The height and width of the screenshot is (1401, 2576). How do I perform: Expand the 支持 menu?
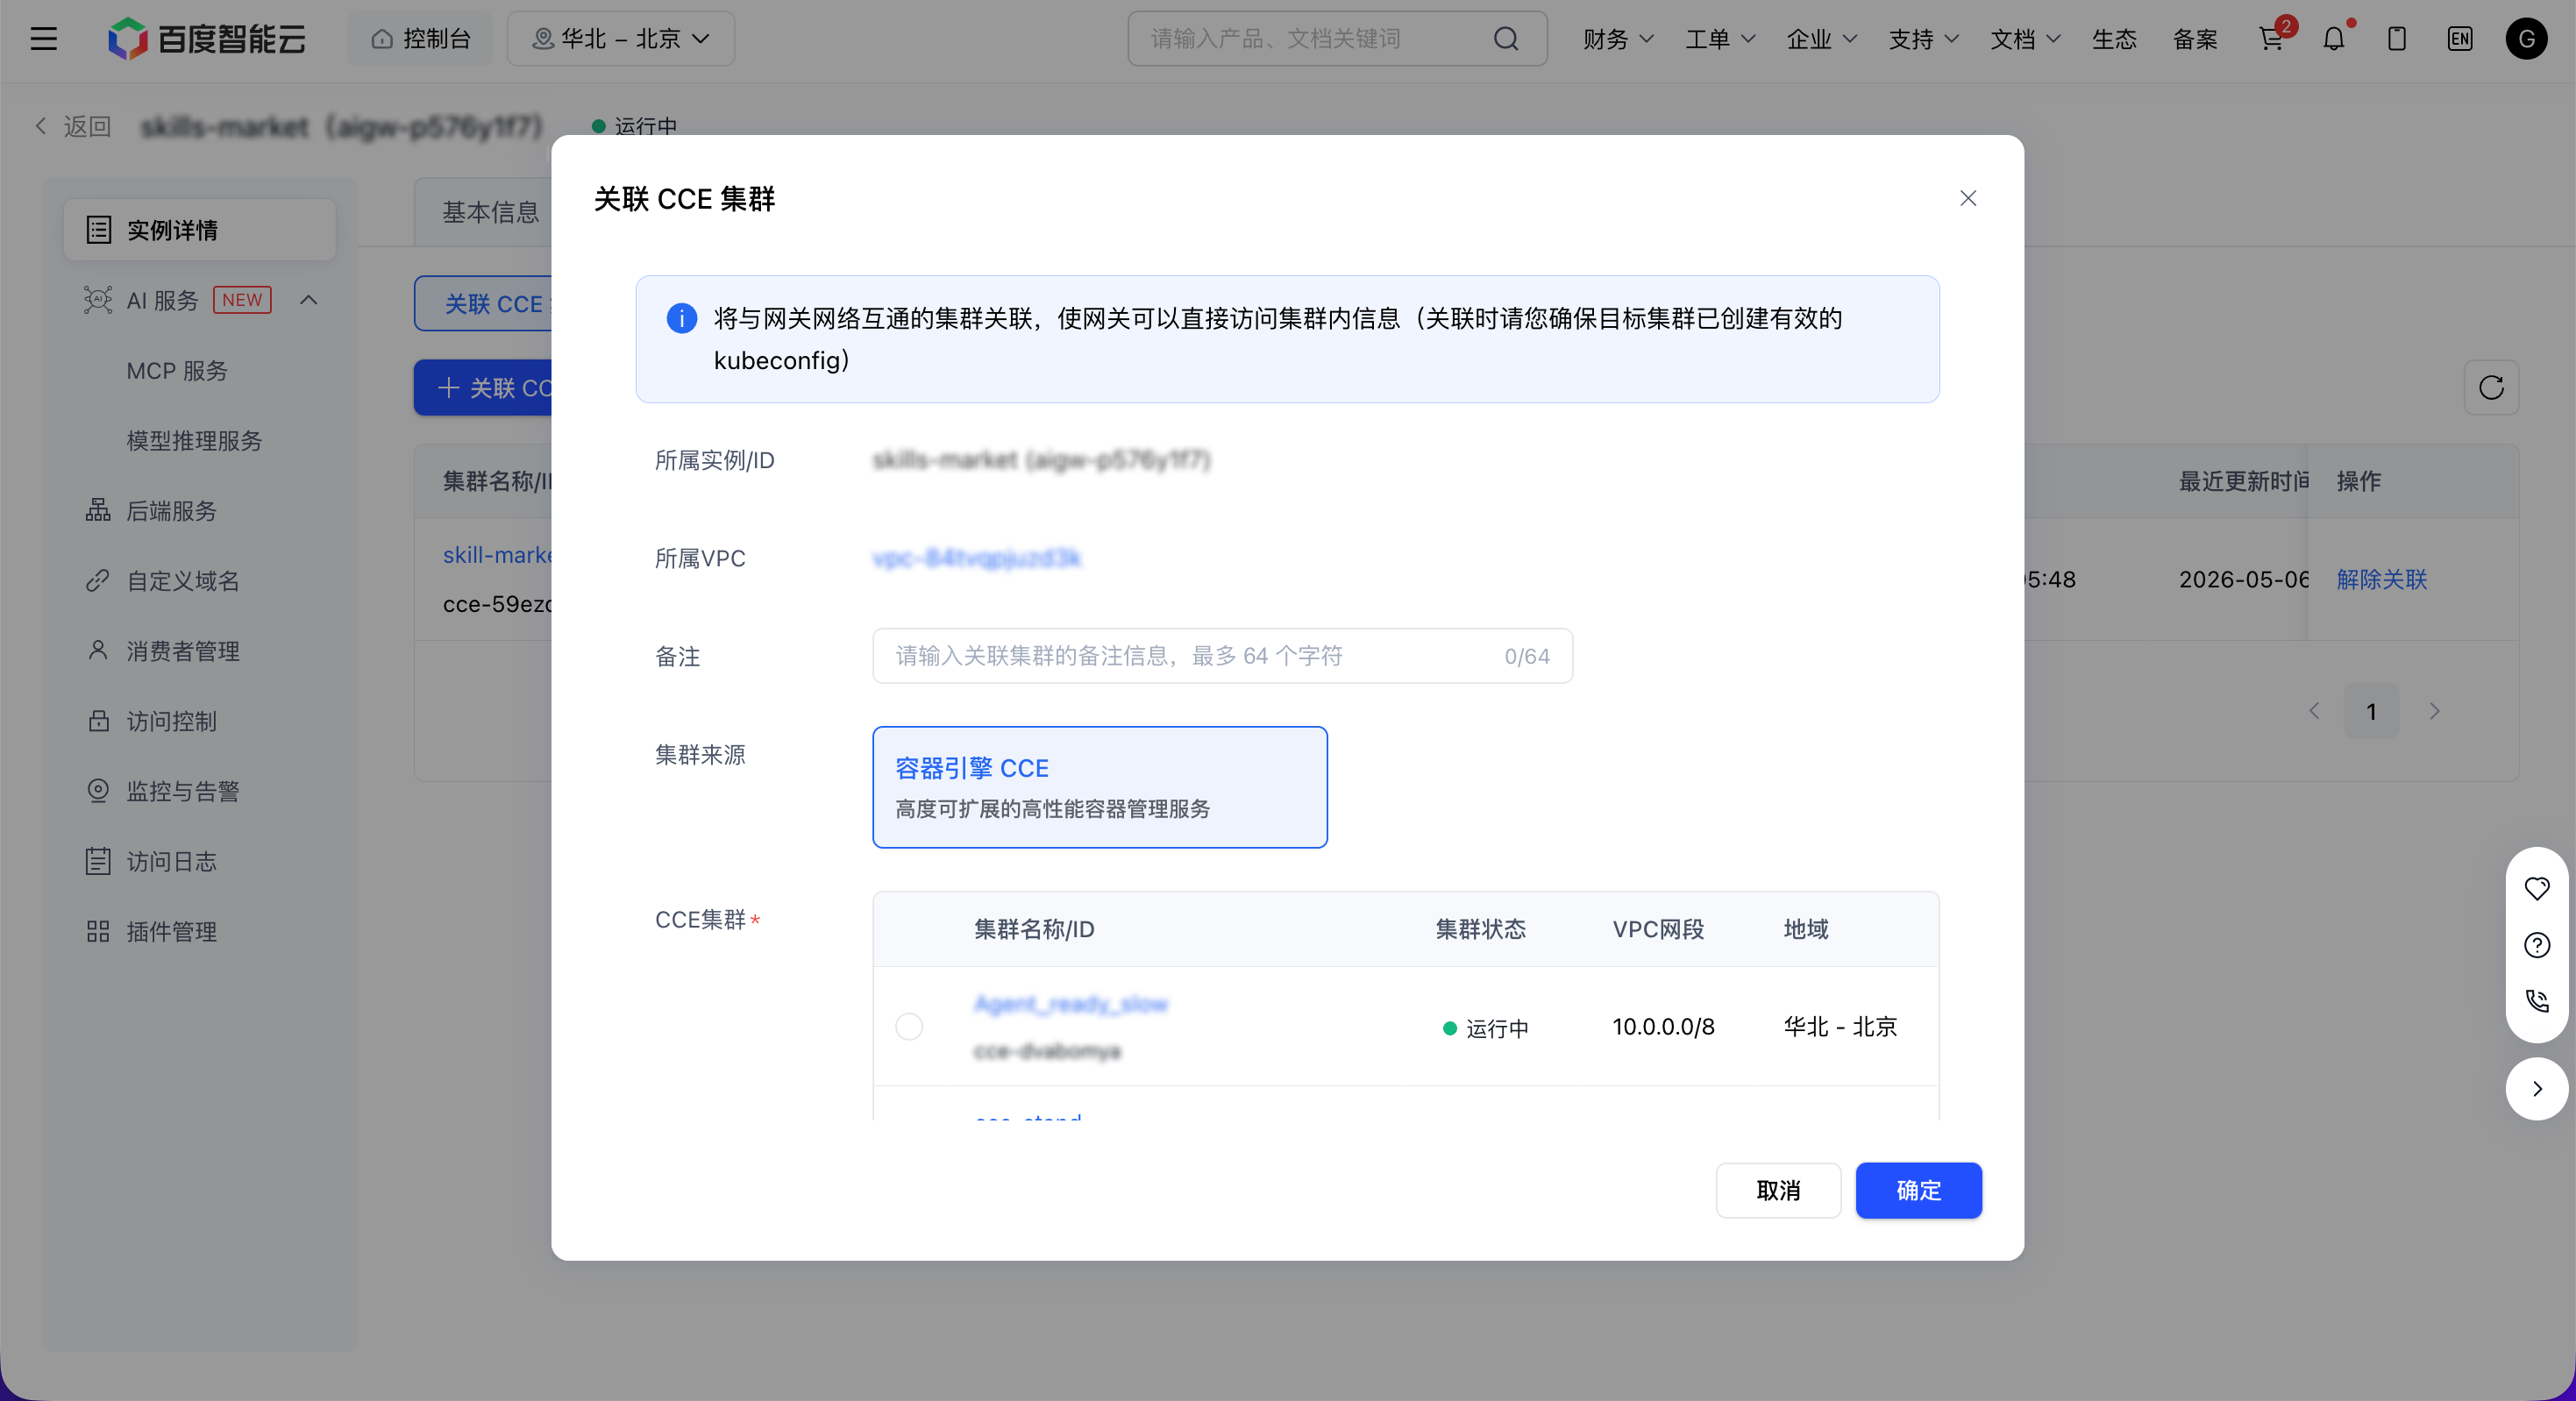[1923, 39]
